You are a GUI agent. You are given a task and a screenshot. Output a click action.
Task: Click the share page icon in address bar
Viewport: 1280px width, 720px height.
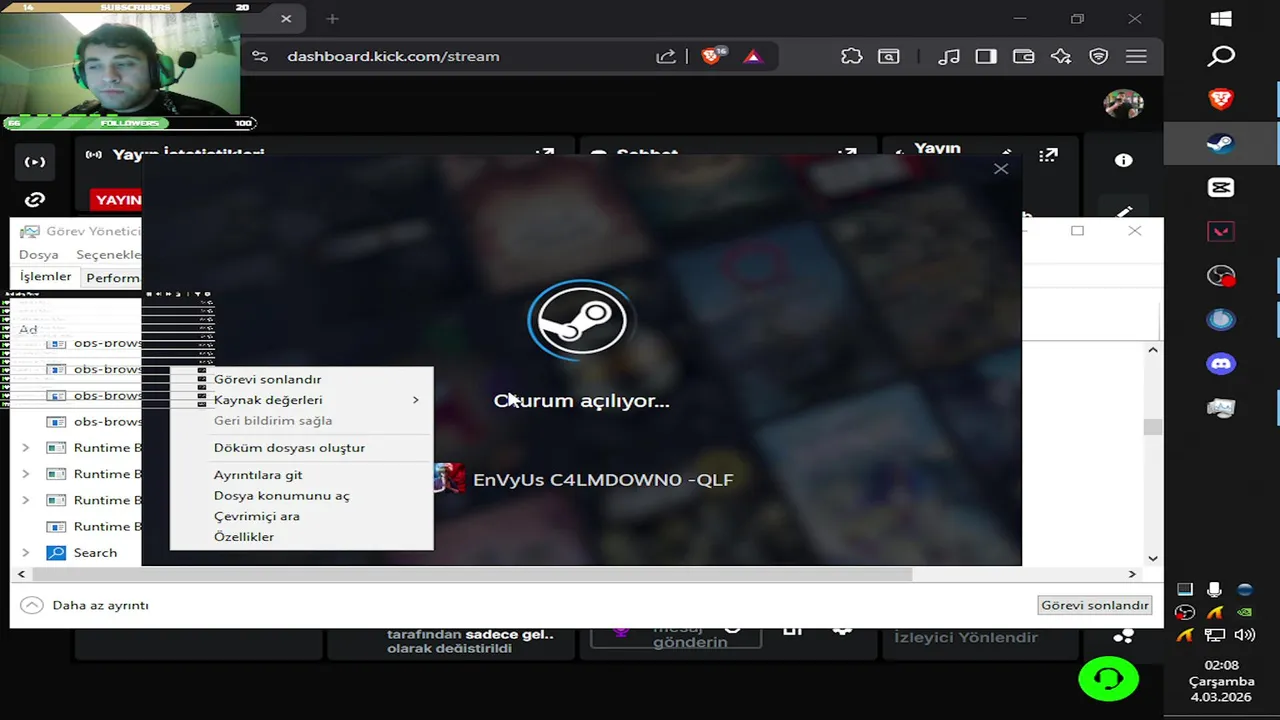666,56
